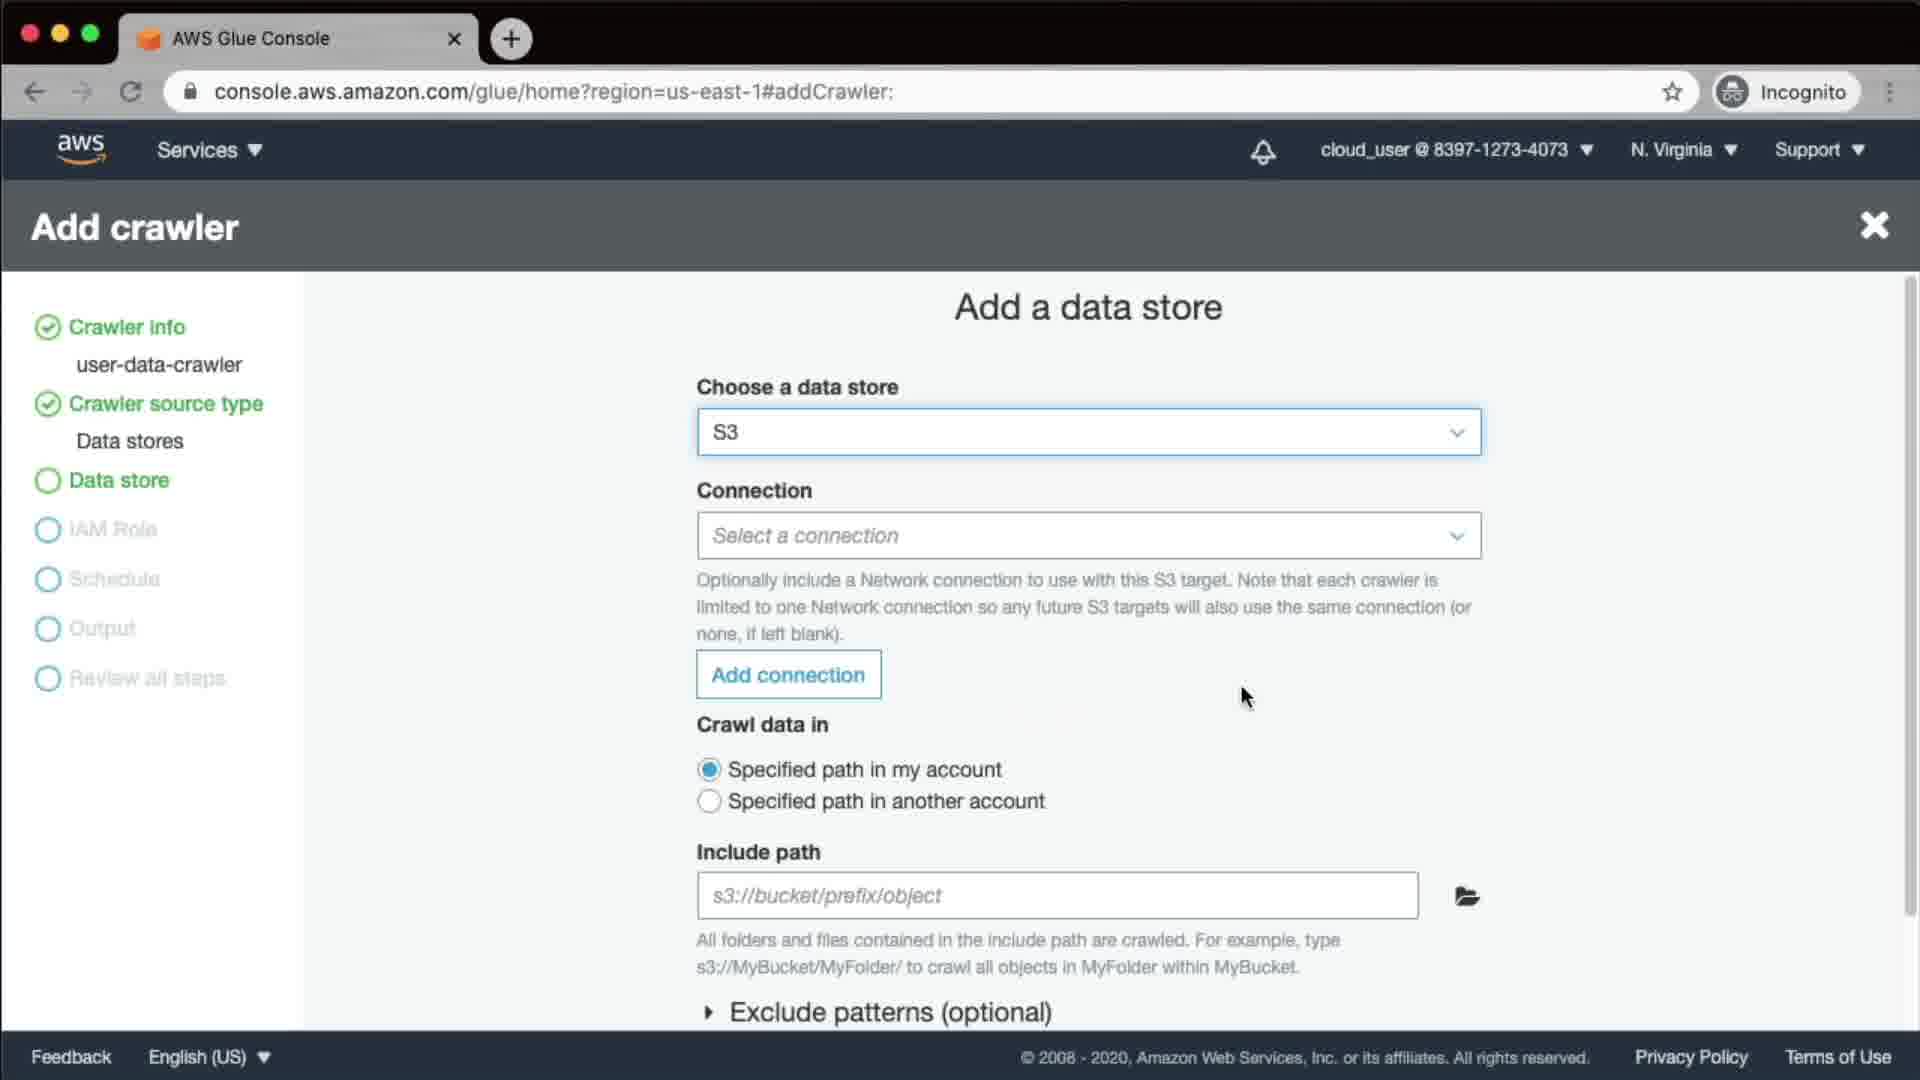Select Specified path in my account
Image resolution: width=1920 pixels, height=1080 pixels.
coord(709,769)
